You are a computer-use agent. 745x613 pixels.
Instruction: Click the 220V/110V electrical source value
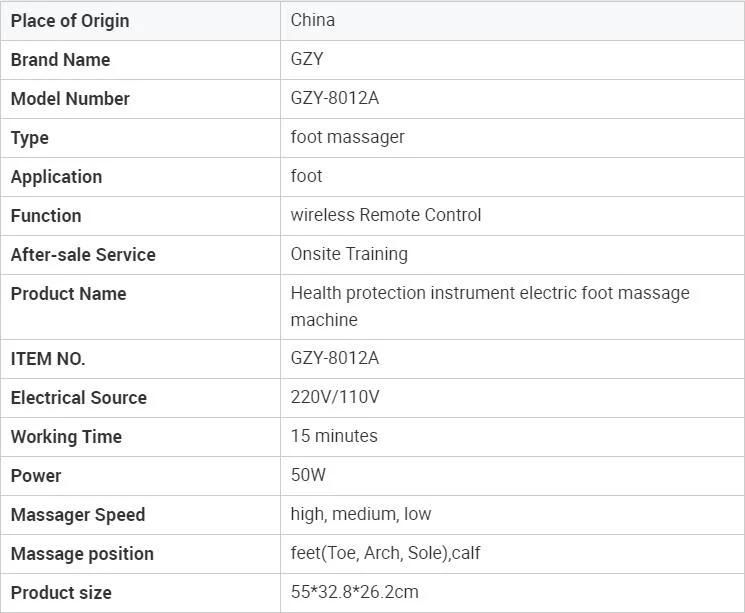335,397
